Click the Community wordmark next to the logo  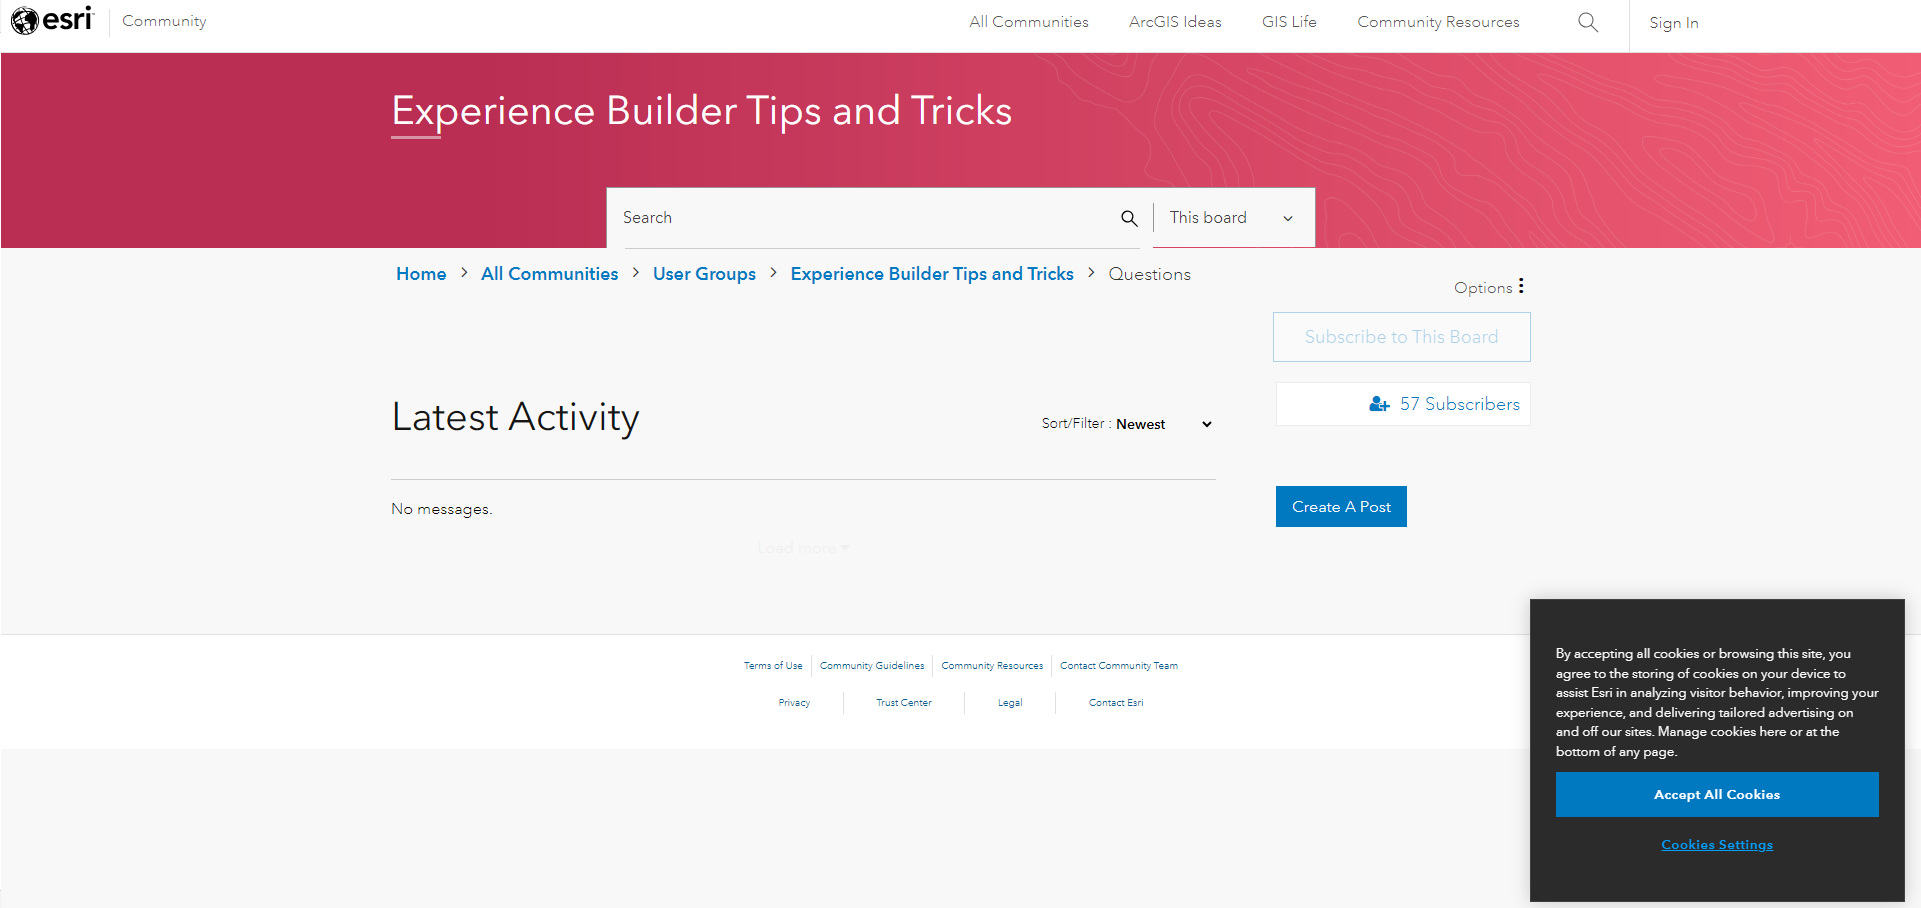pyautogui.click(x=163, y=20)
